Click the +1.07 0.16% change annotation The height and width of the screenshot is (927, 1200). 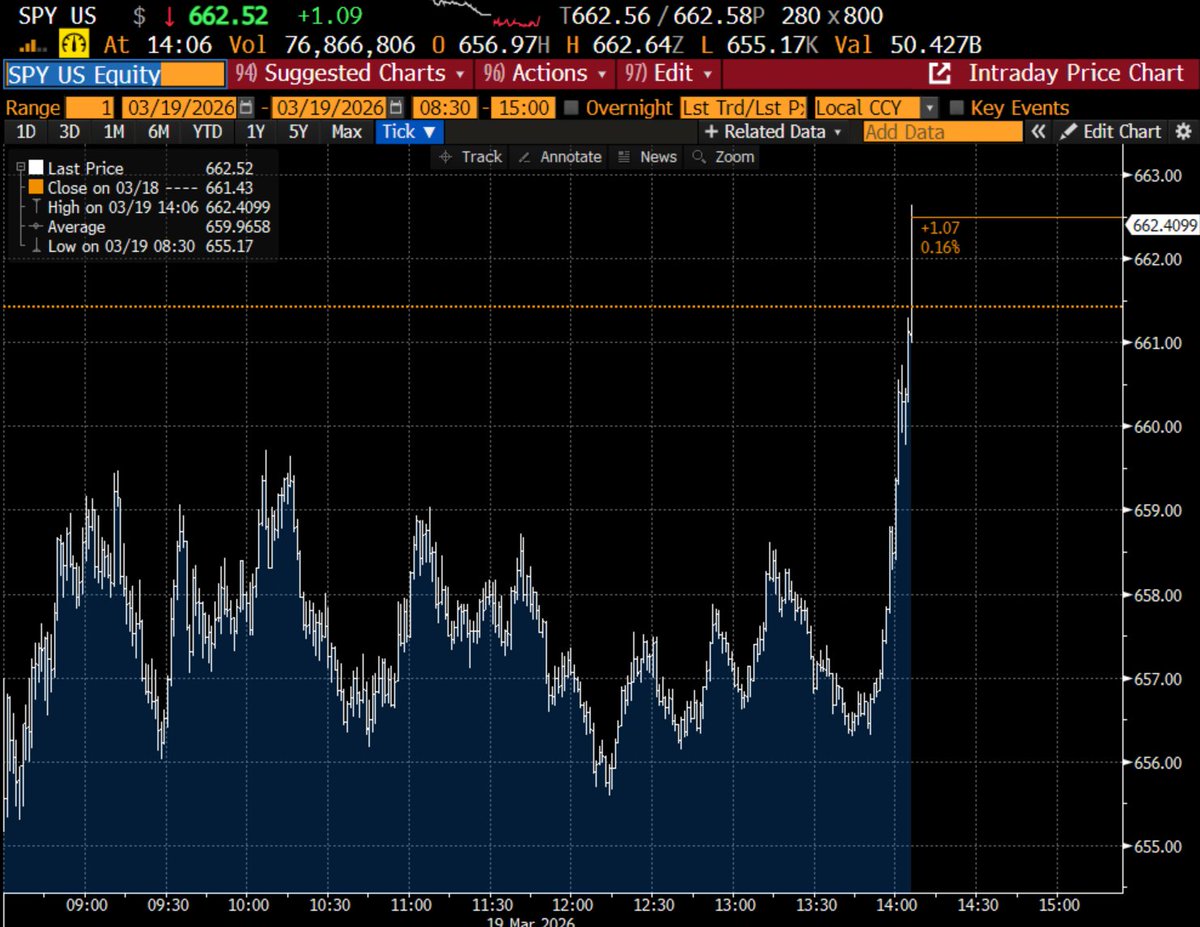coord(938,237)
